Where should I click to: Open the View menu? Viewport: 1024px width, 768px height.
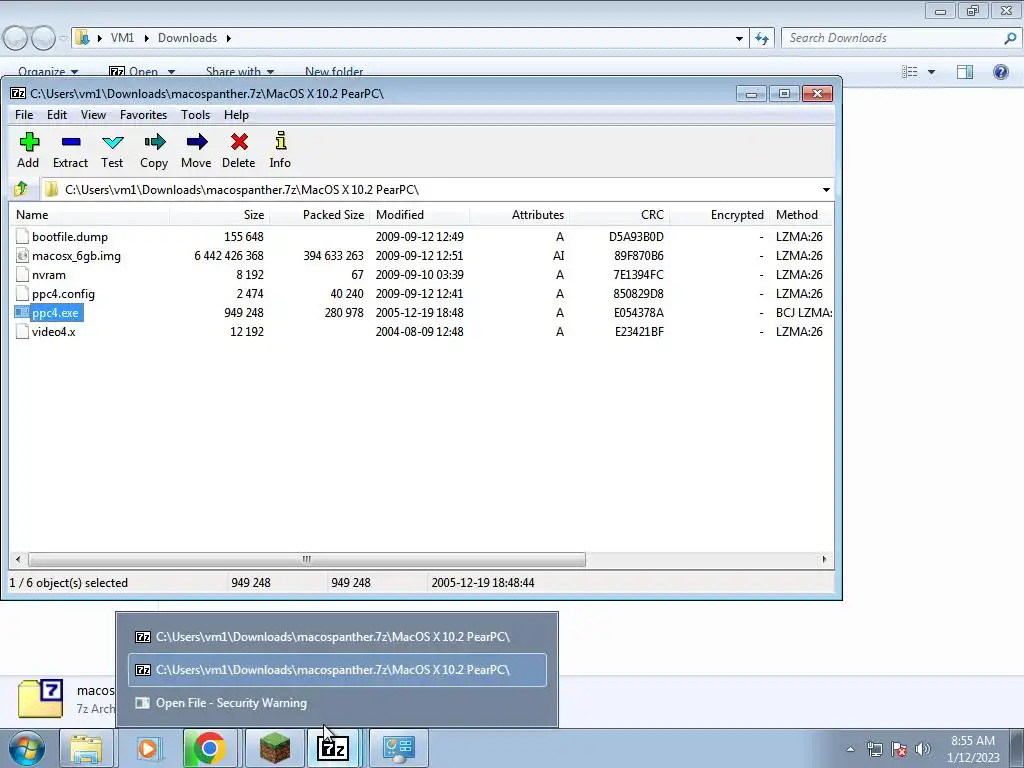click(93, 115)
